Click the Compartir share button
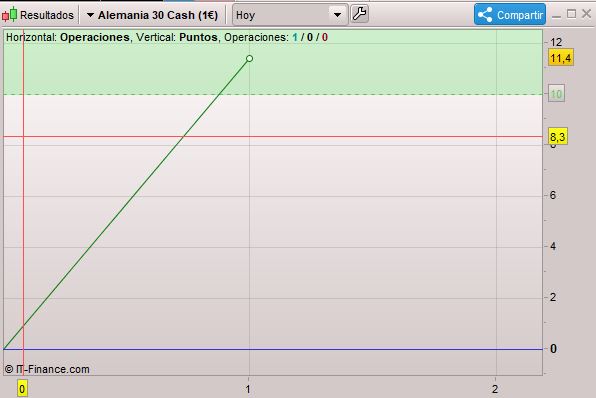 click(x=510, y=15)
